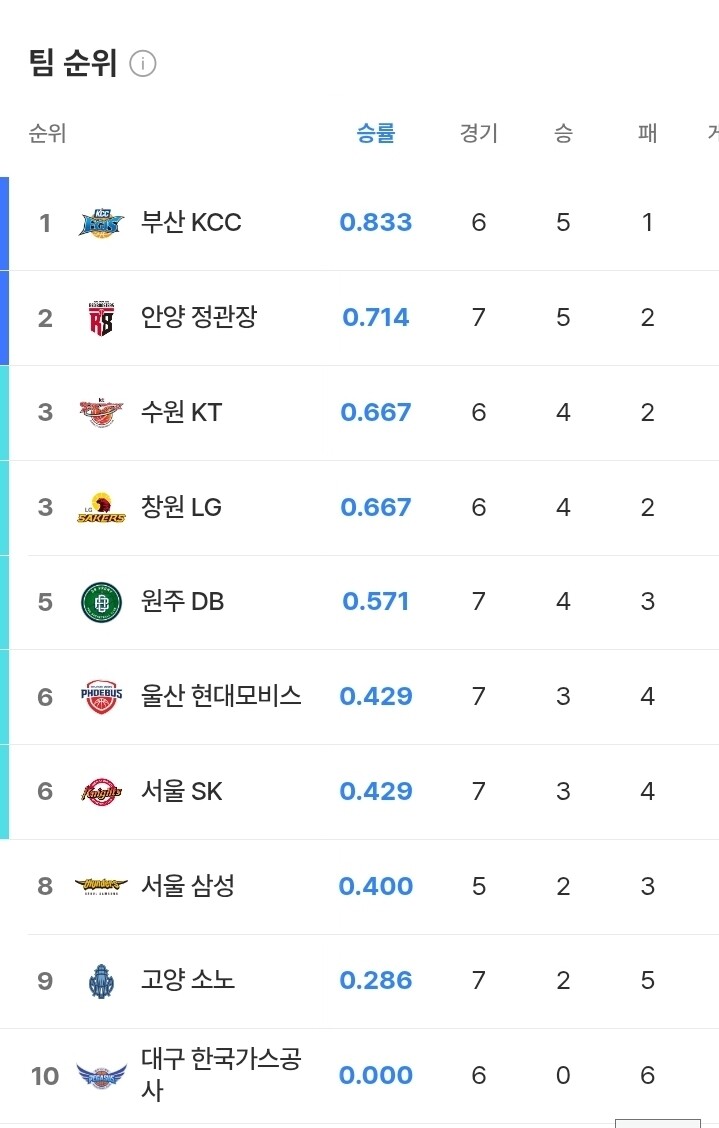The height and width of the screenshot is (1128, 719).
Task: Open the 서울 SK Knights logo
Action: (101, 791)
